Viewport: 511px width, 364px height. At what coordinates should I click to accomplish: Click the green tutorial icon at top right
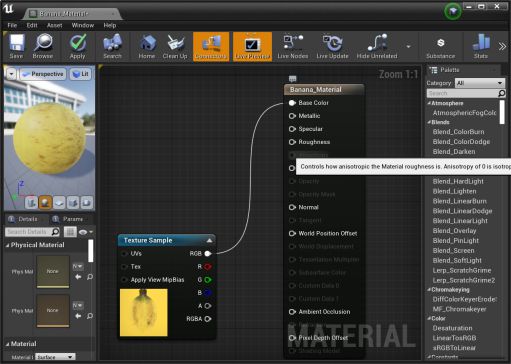pos(453,12)
